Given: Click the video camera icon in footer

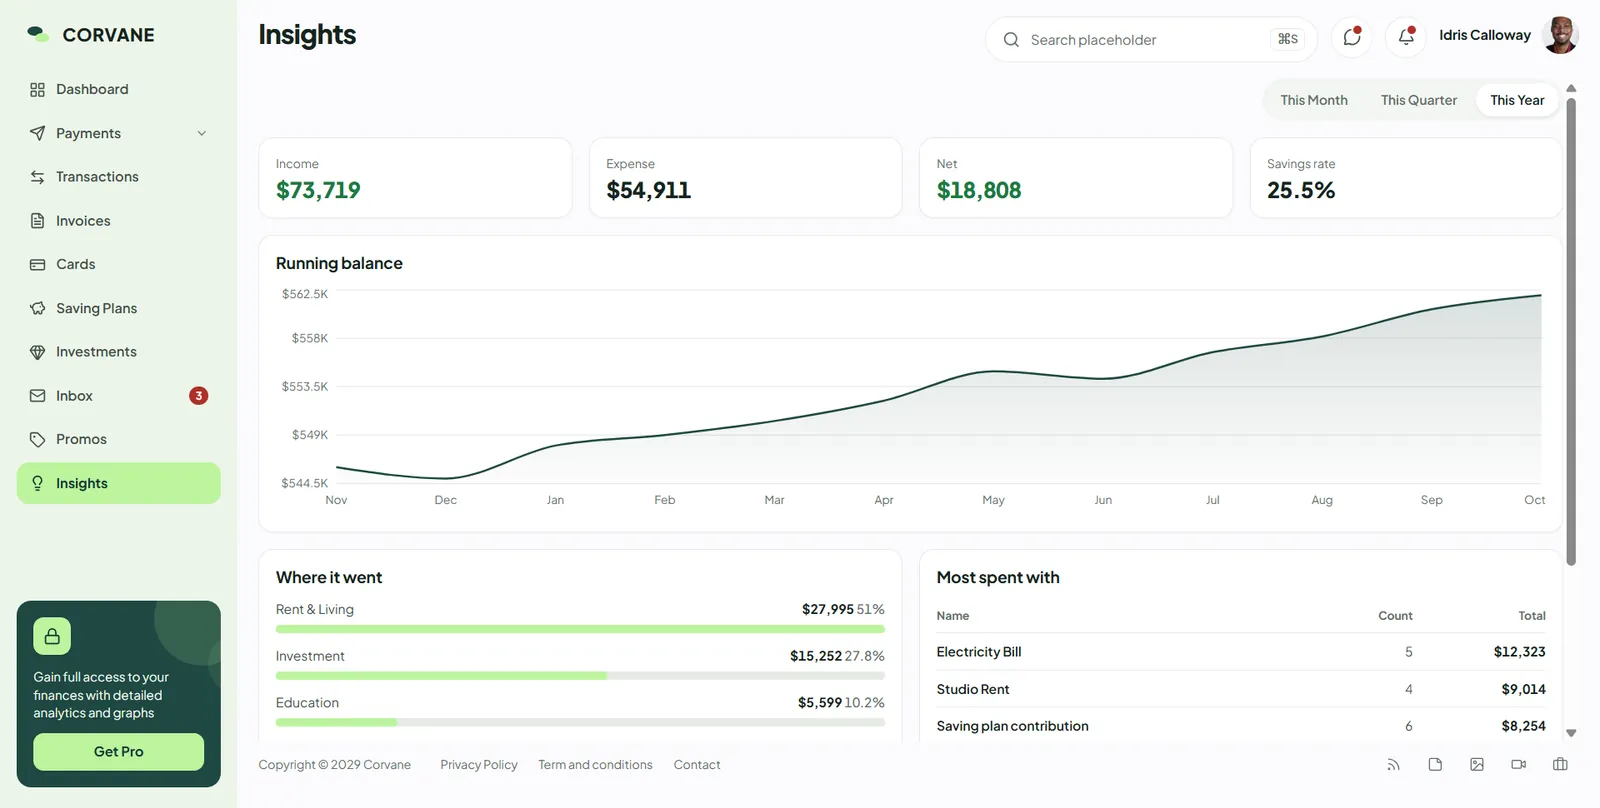Looking at the screenshot, I should coord(1518,765).
